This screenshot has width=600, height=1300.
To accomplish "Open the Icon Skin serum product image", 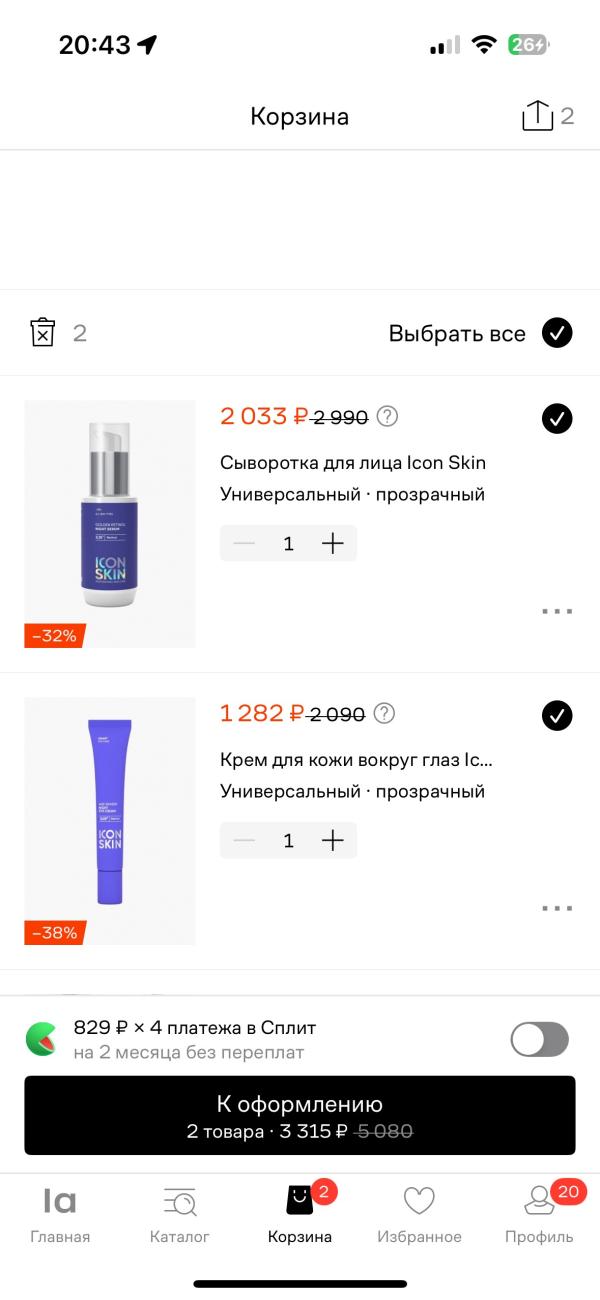I will (x=110, y=524).
